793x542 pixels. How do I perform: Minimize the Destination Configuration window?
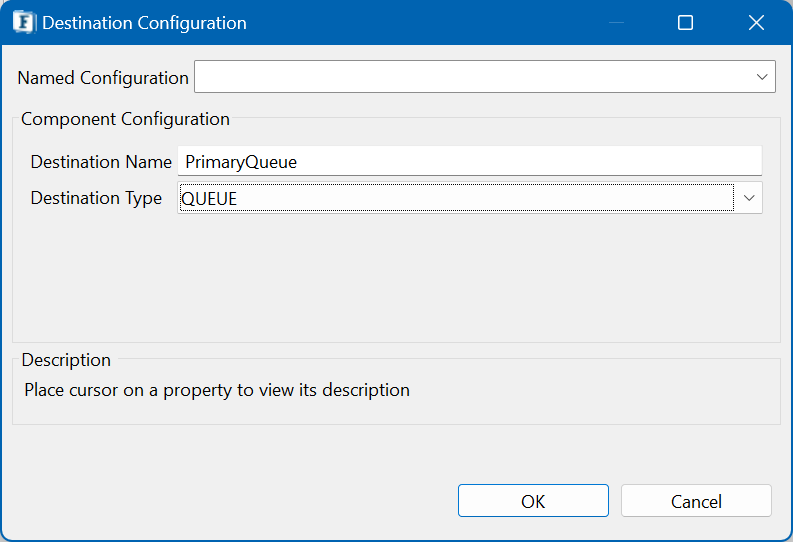616,23
